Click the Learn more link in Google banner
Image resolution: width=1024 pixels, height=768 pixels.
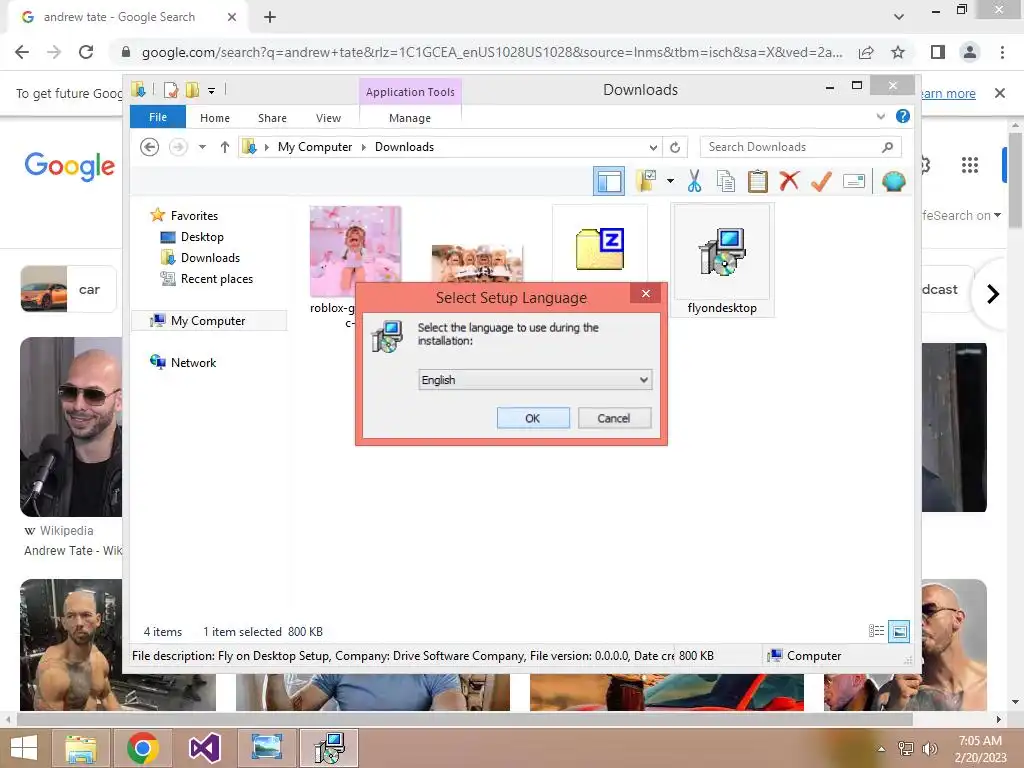tap(948, 93)
